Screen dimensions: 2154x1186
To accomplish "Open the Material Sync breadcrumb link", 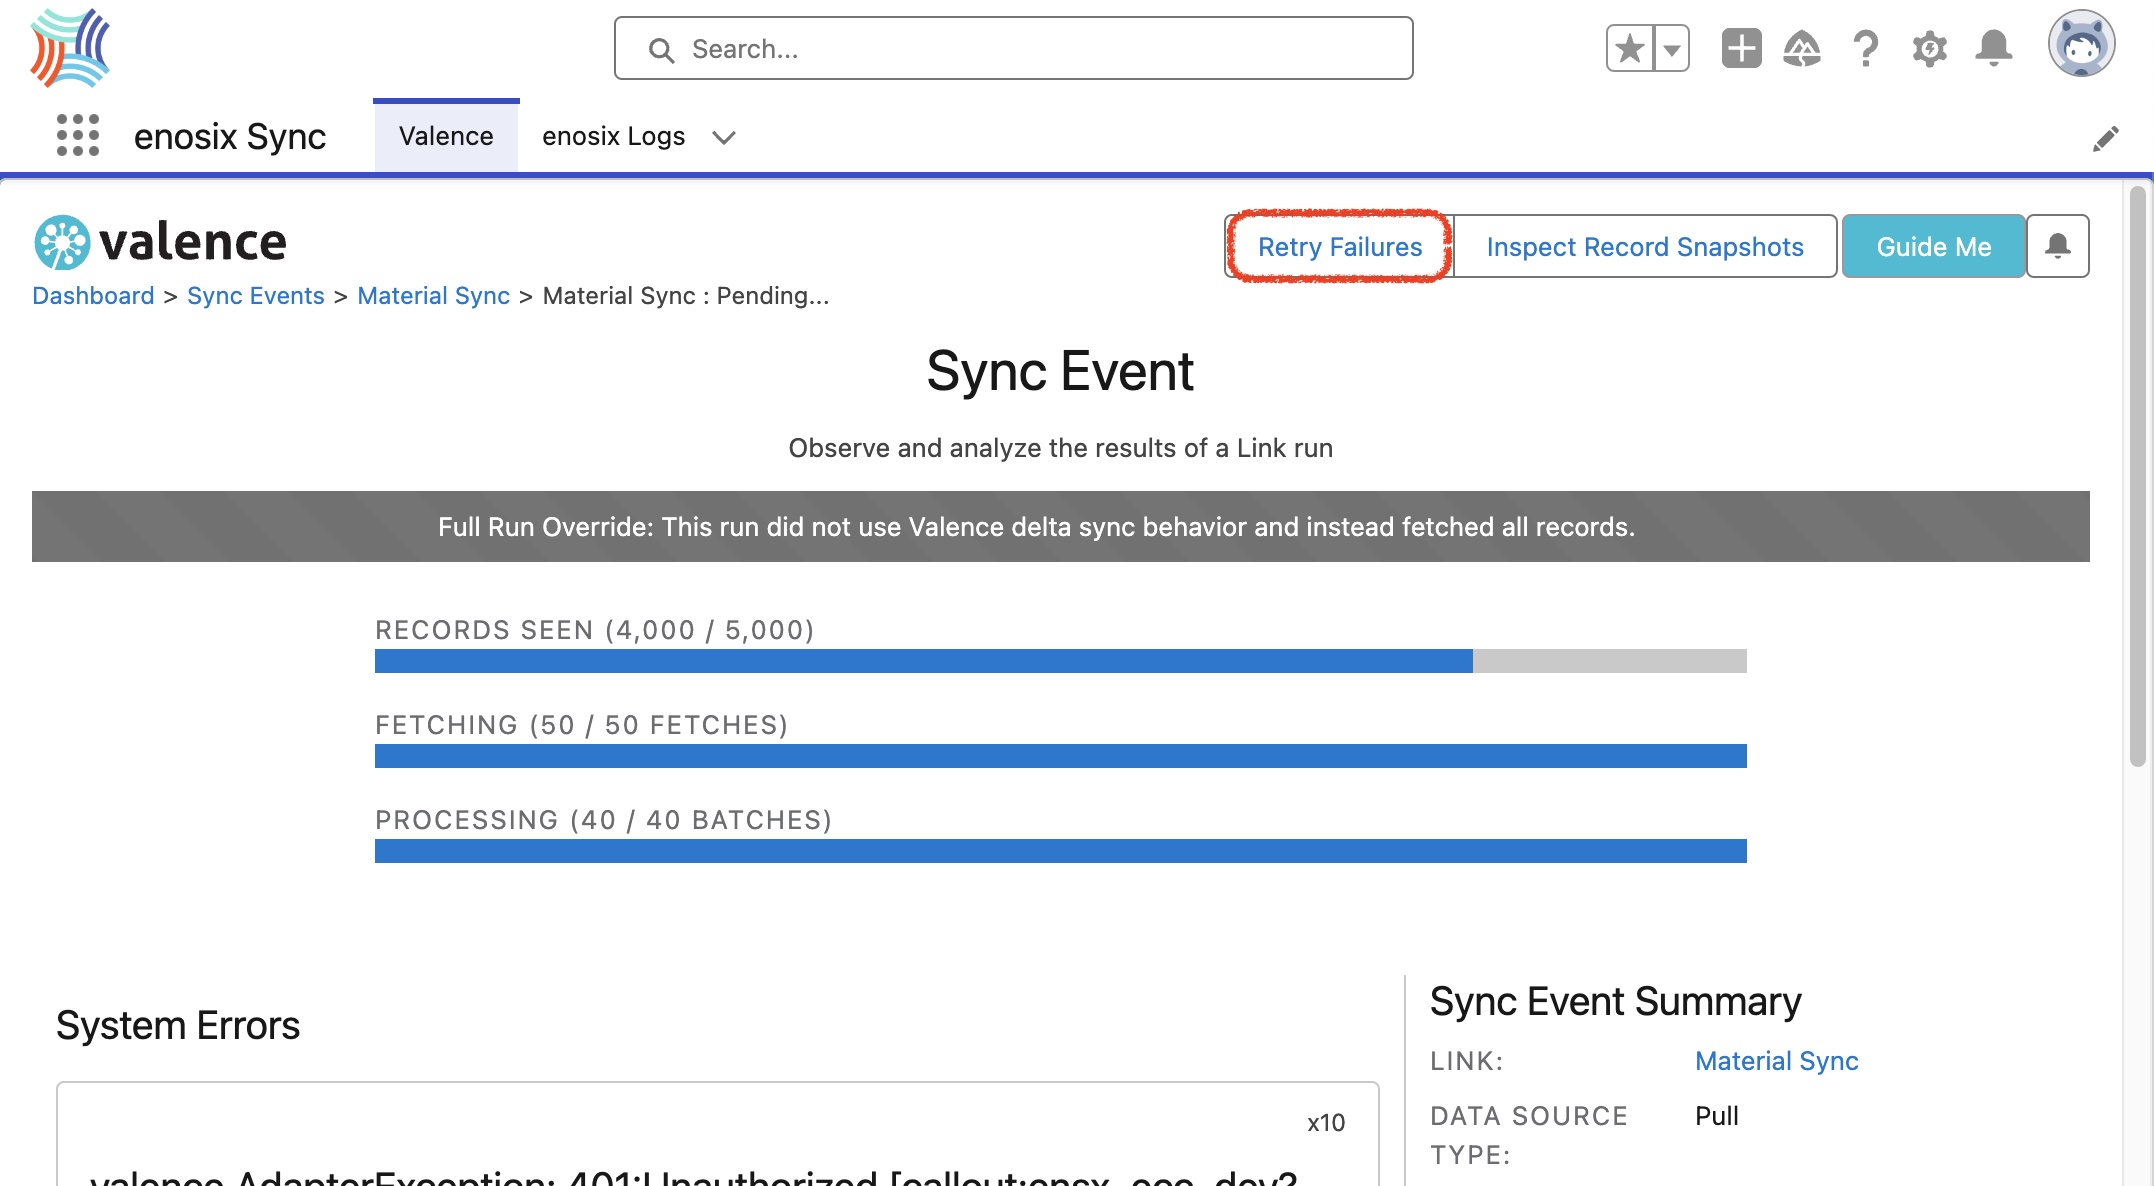I will point(433,296).
